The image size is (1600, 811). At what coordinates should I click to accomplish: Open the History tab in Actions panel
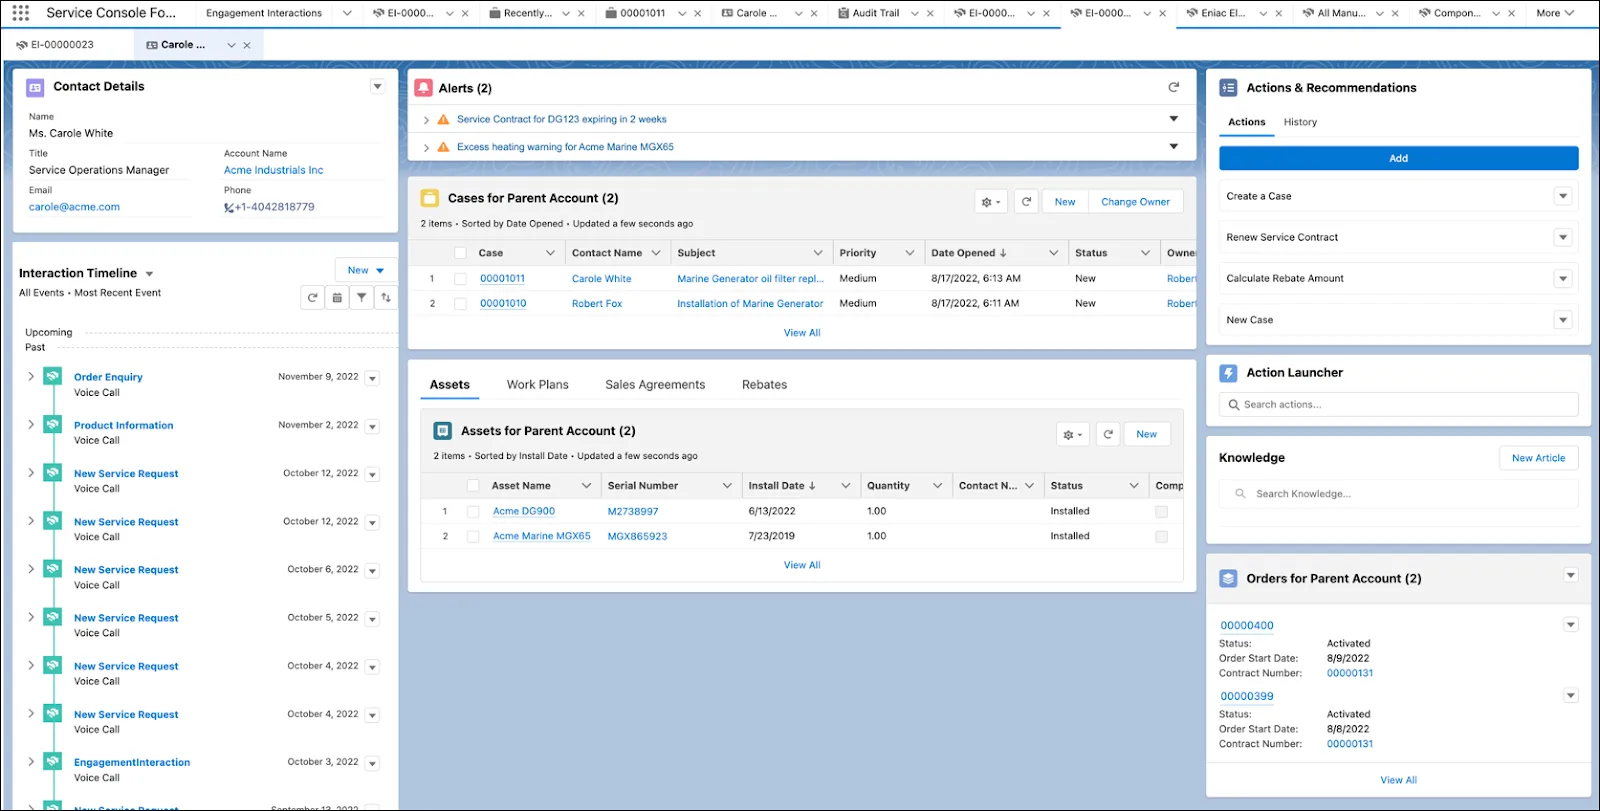pyautogui.click(x=1300, y=122)
